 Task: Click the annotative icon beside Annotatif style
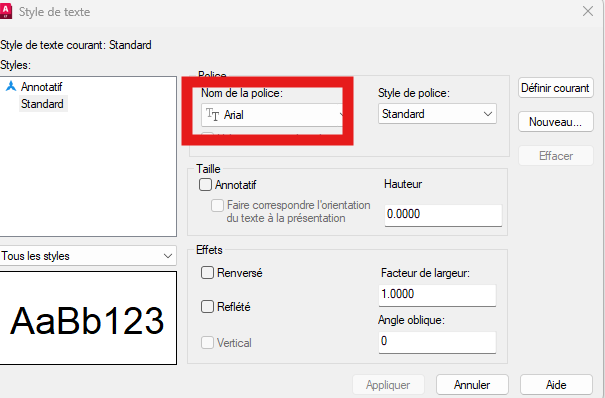11,86
